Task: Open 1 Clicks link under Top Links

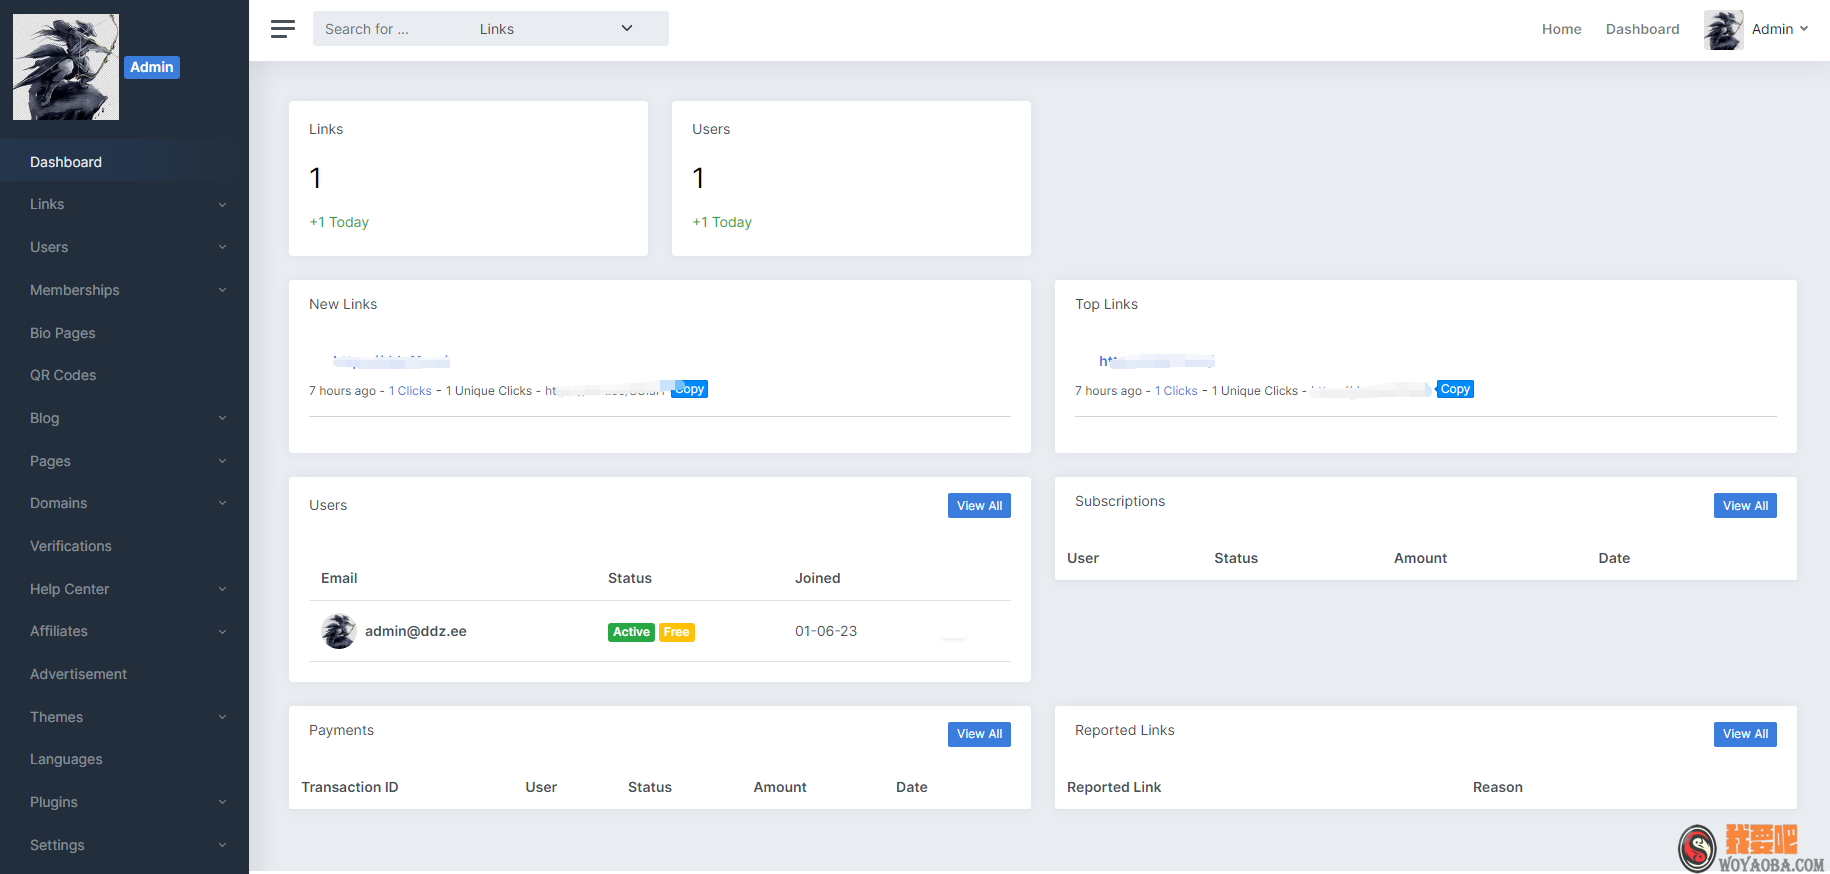Action: (1176, 391)
